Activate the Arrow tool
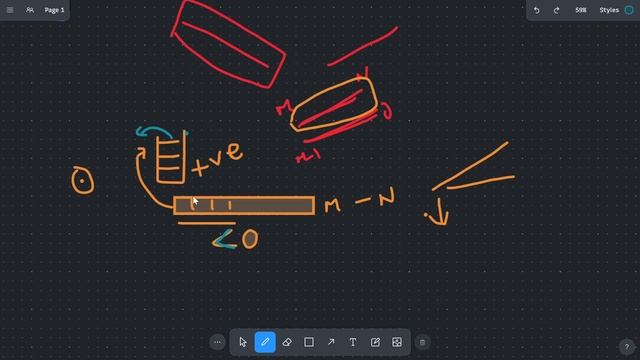 point(331,342)
